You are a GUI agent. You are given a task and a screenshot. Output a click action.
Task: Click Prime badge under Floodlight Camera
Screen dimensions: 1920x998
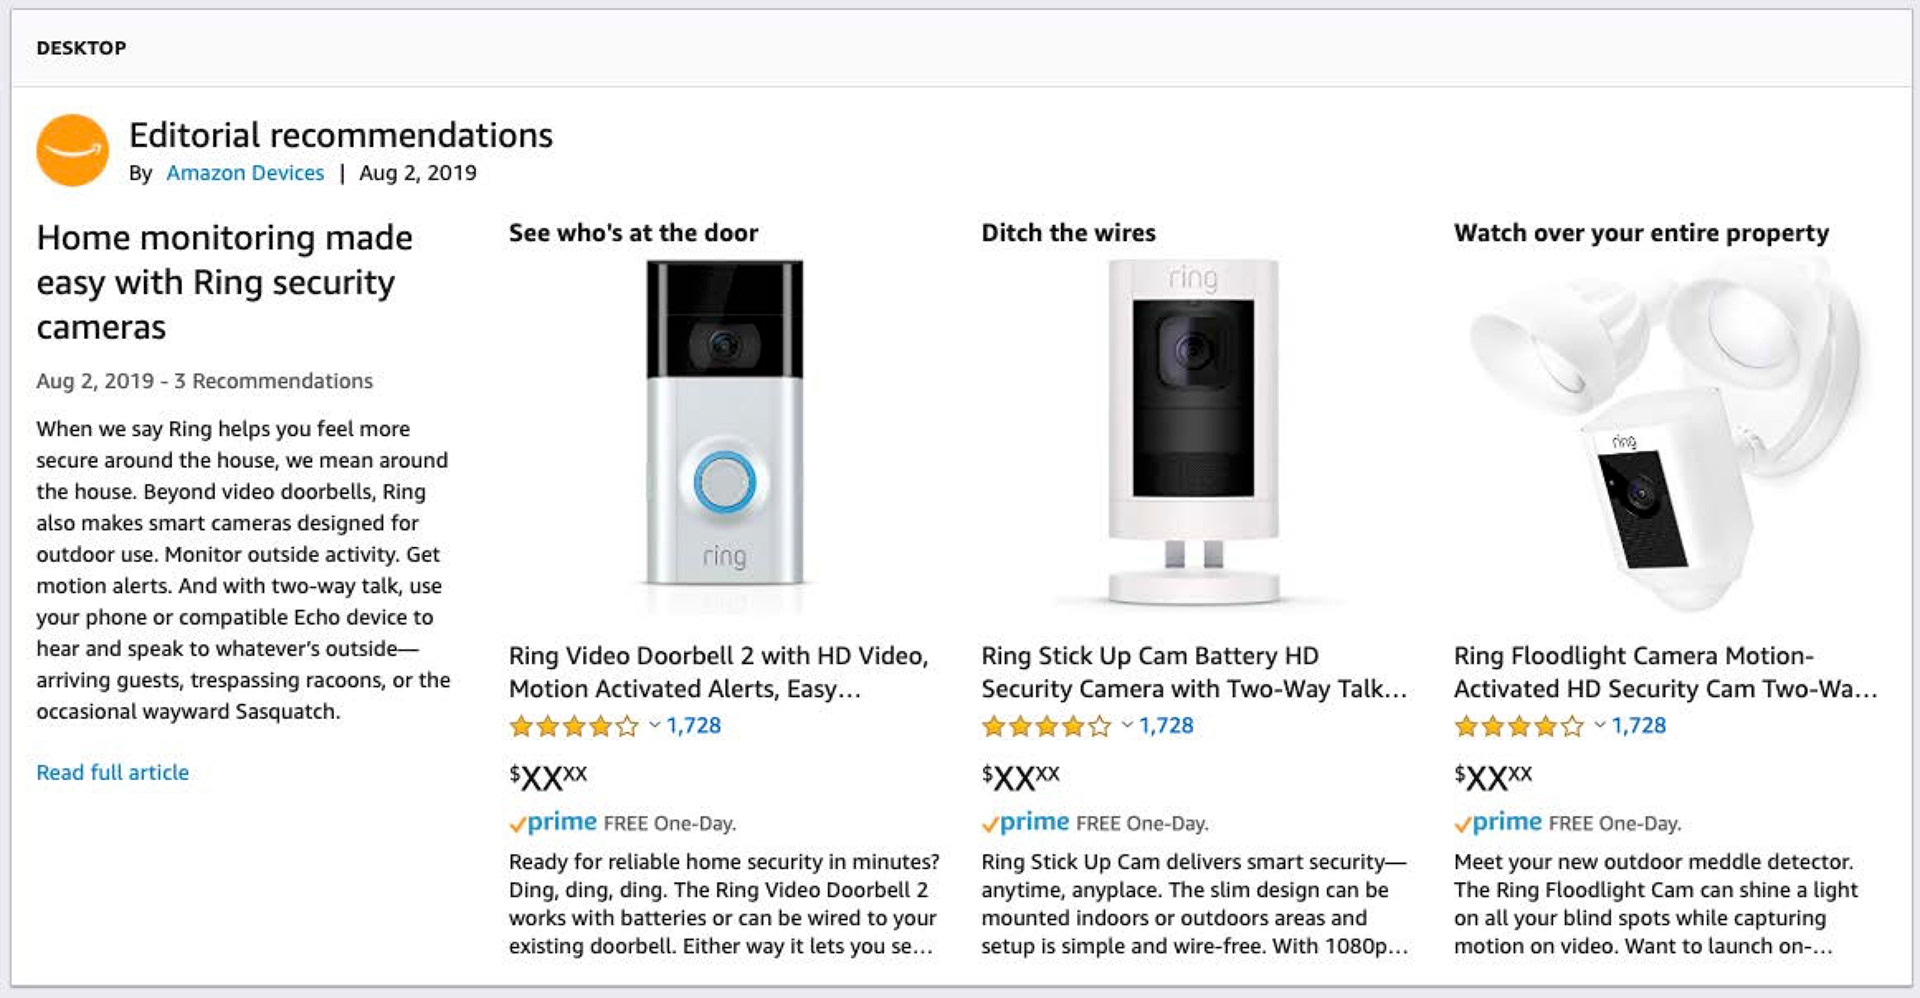pos(1498,823)
